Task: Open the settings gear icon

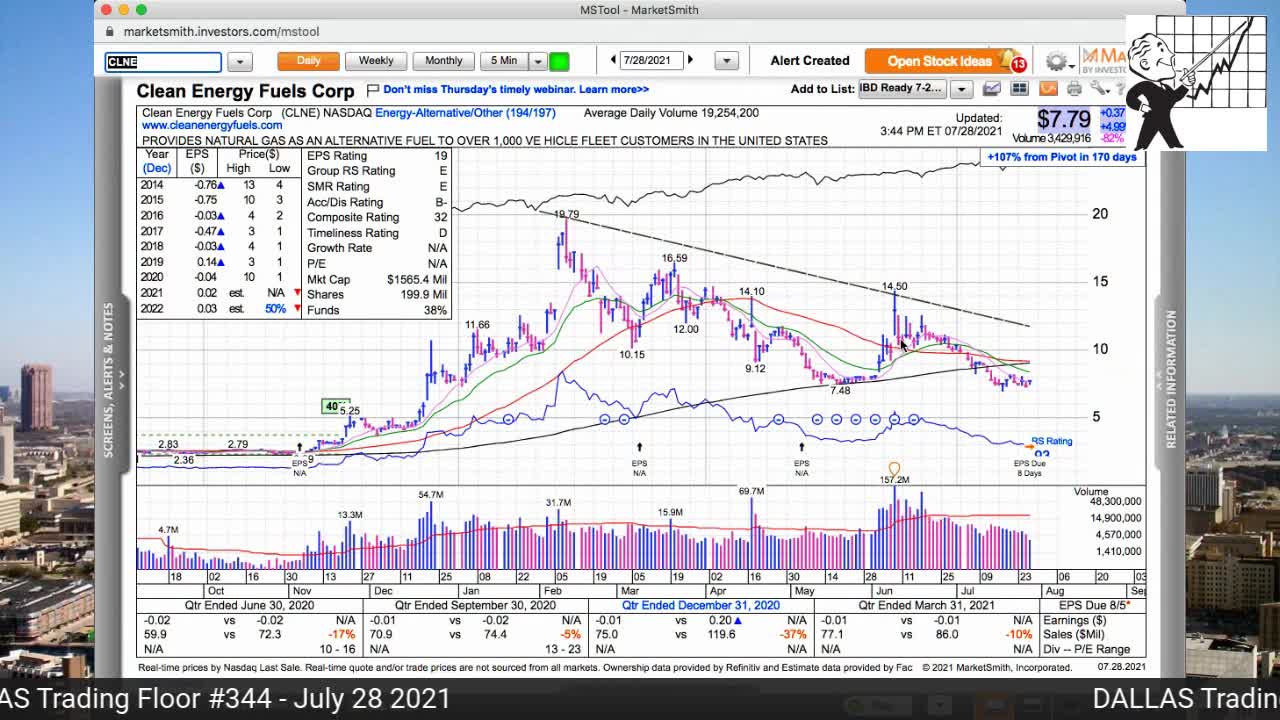Action: tap(1055, 62)
